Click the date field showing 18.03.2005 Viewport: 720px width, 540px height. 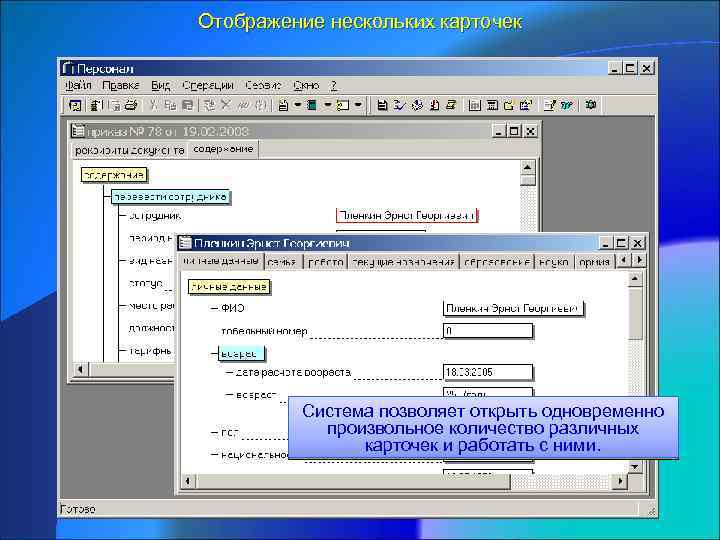[x=488, y=372]
